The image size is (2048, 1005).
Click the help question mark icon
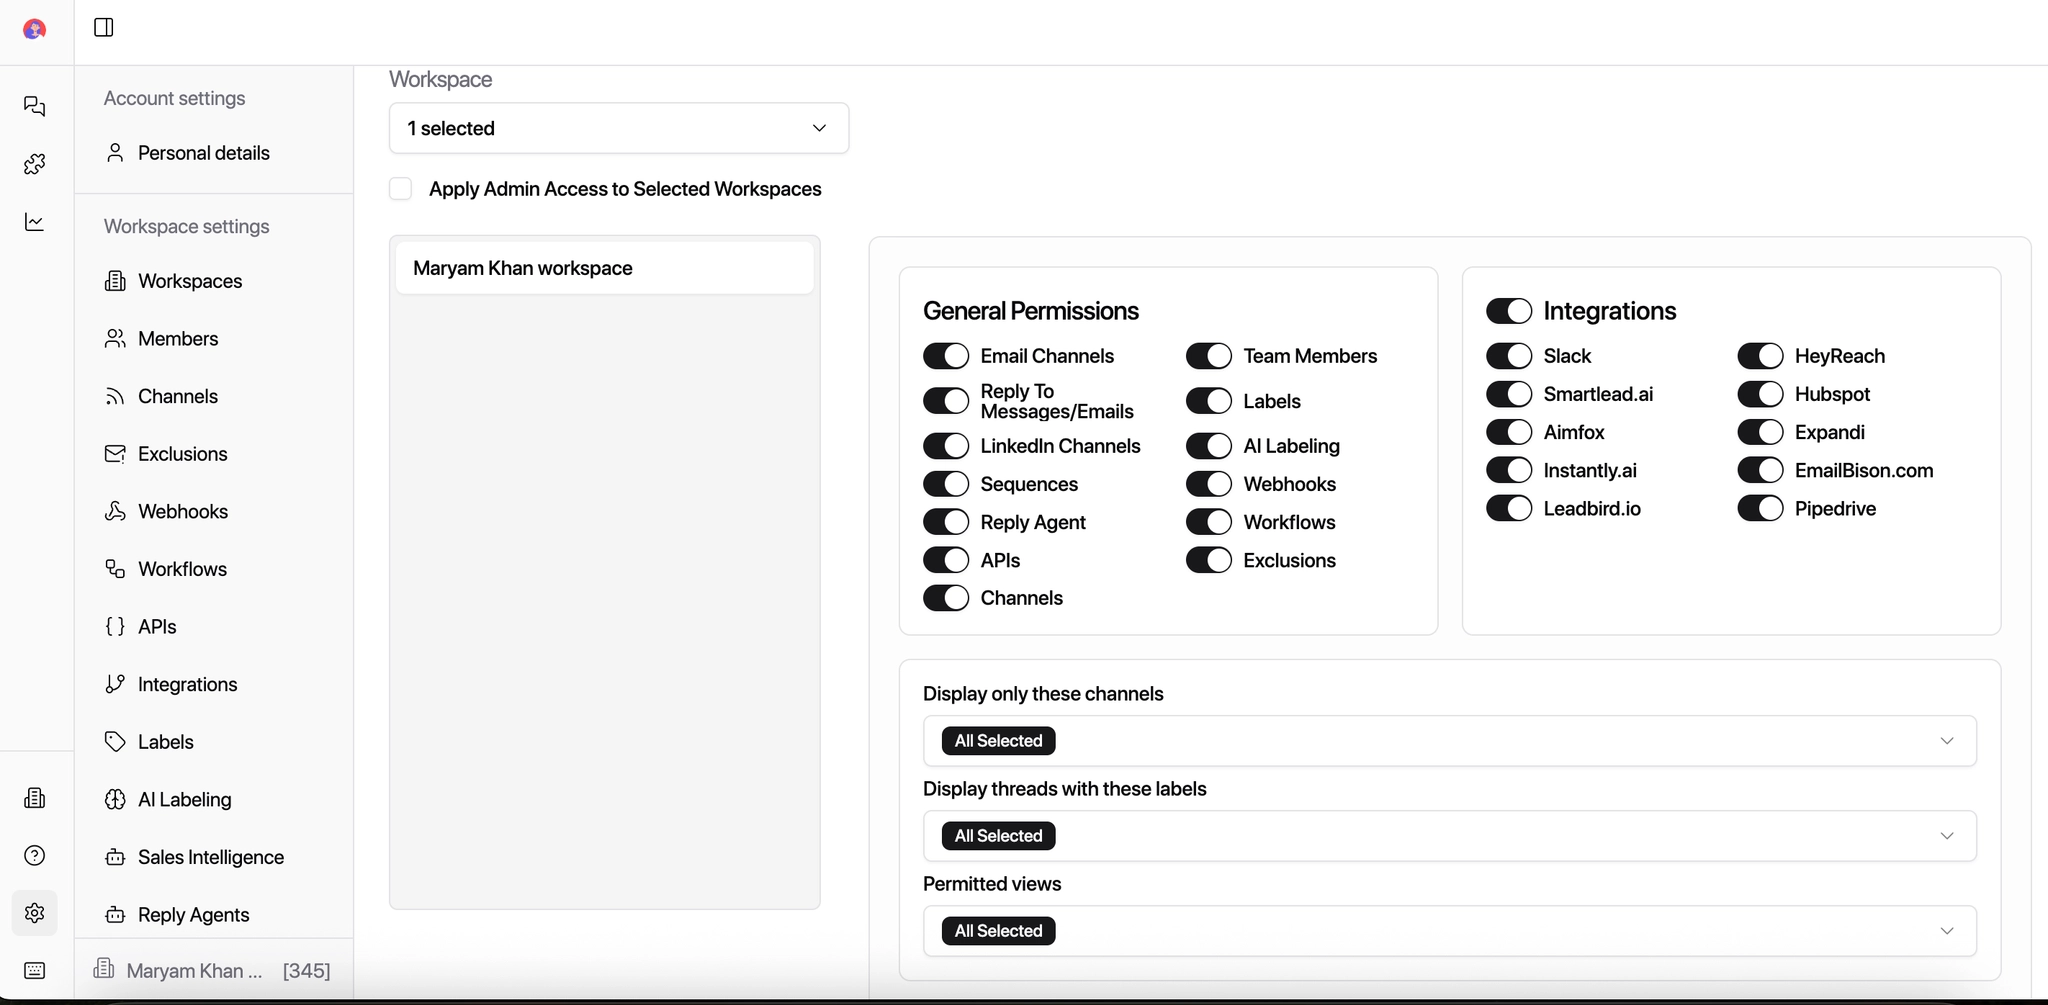[35, 855]
